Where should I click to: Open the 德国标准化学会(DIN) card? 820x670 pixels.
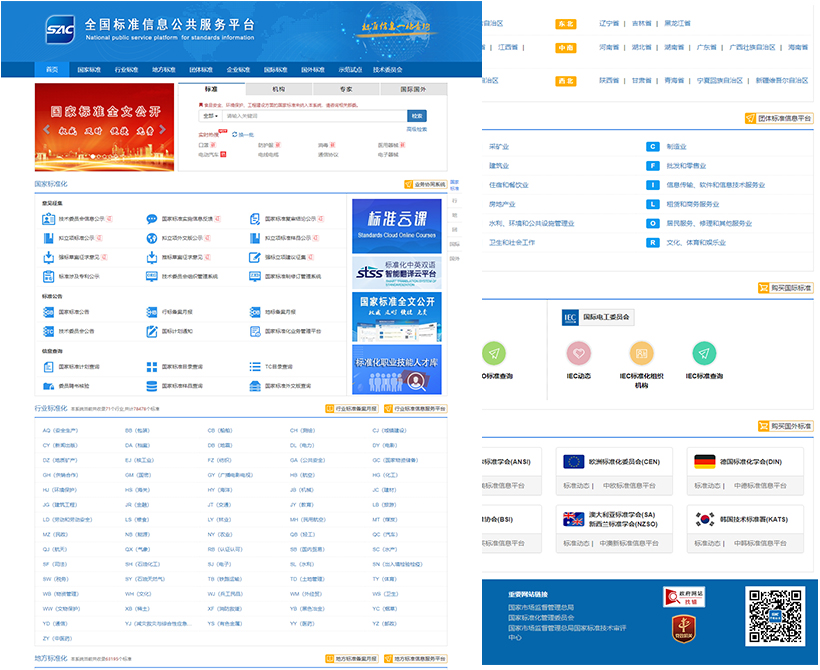[x=745, y=471]
